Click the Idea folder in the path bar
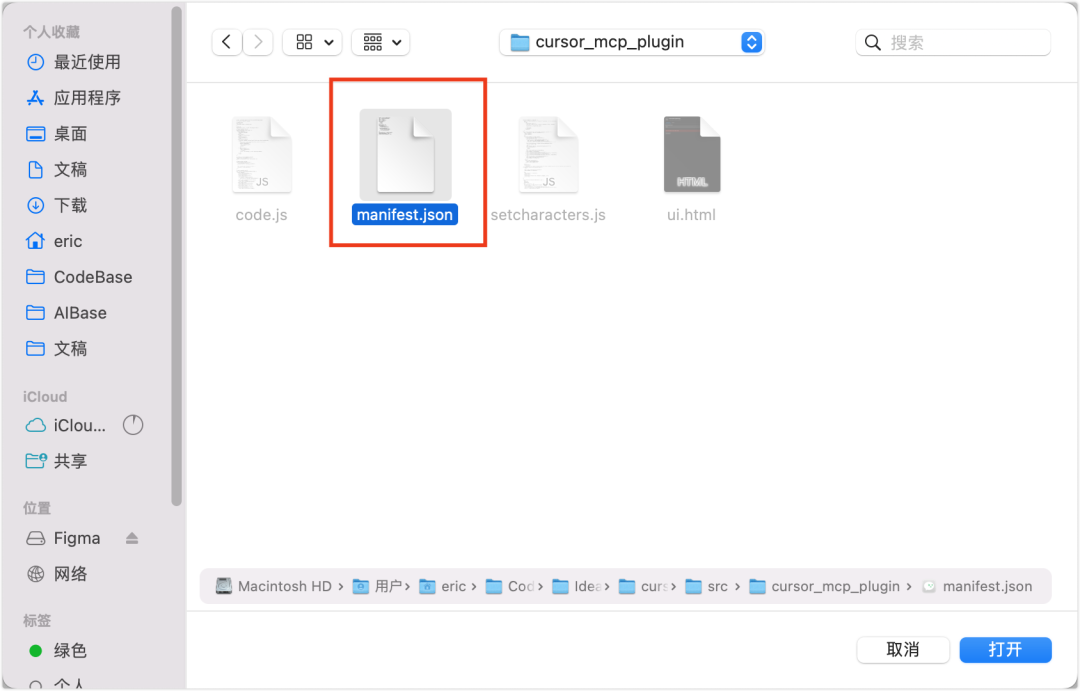Screen dimensions: 1080x691 coord(577,586)
